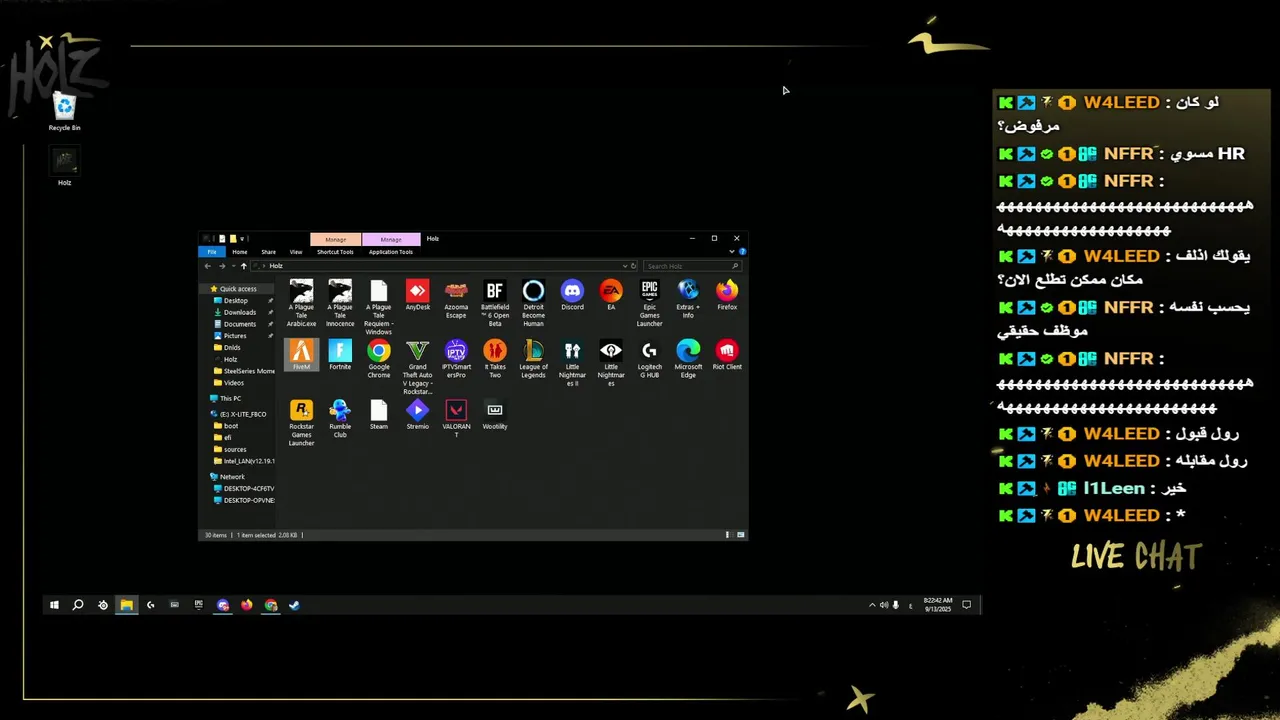Select the A Plague Tale Requiem file
Viewport: 1280px width, 720px height.
coord(379,307)
